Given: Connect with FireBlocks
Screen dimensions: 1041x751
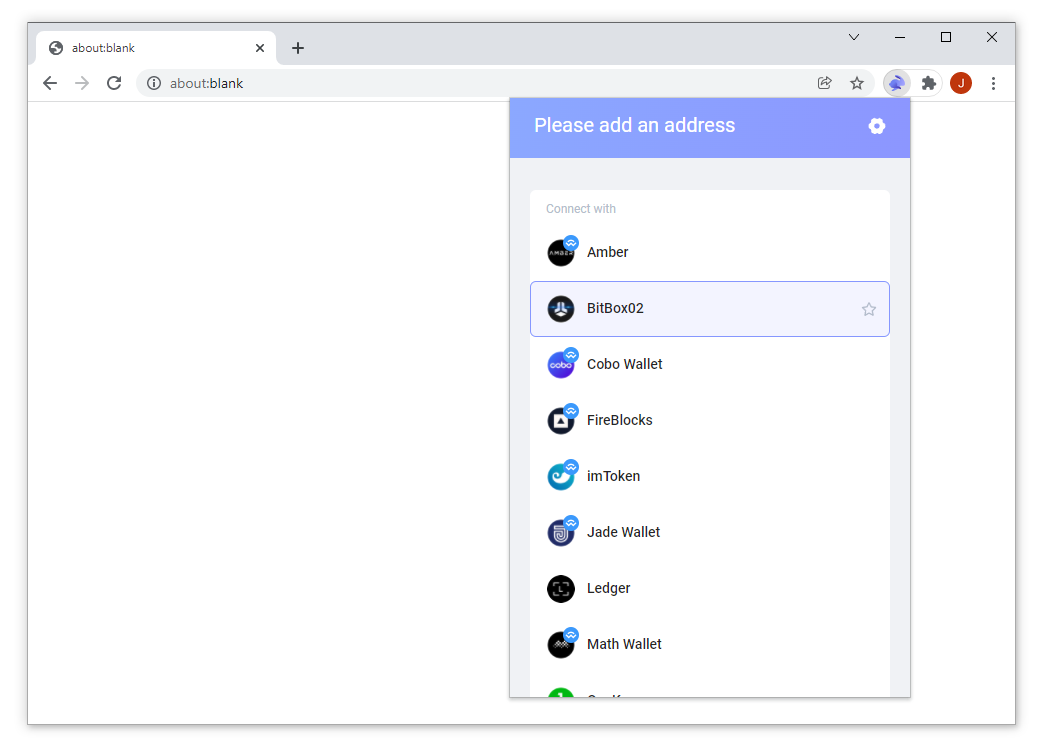Looking at the screenshot, I should coord(710,421).
